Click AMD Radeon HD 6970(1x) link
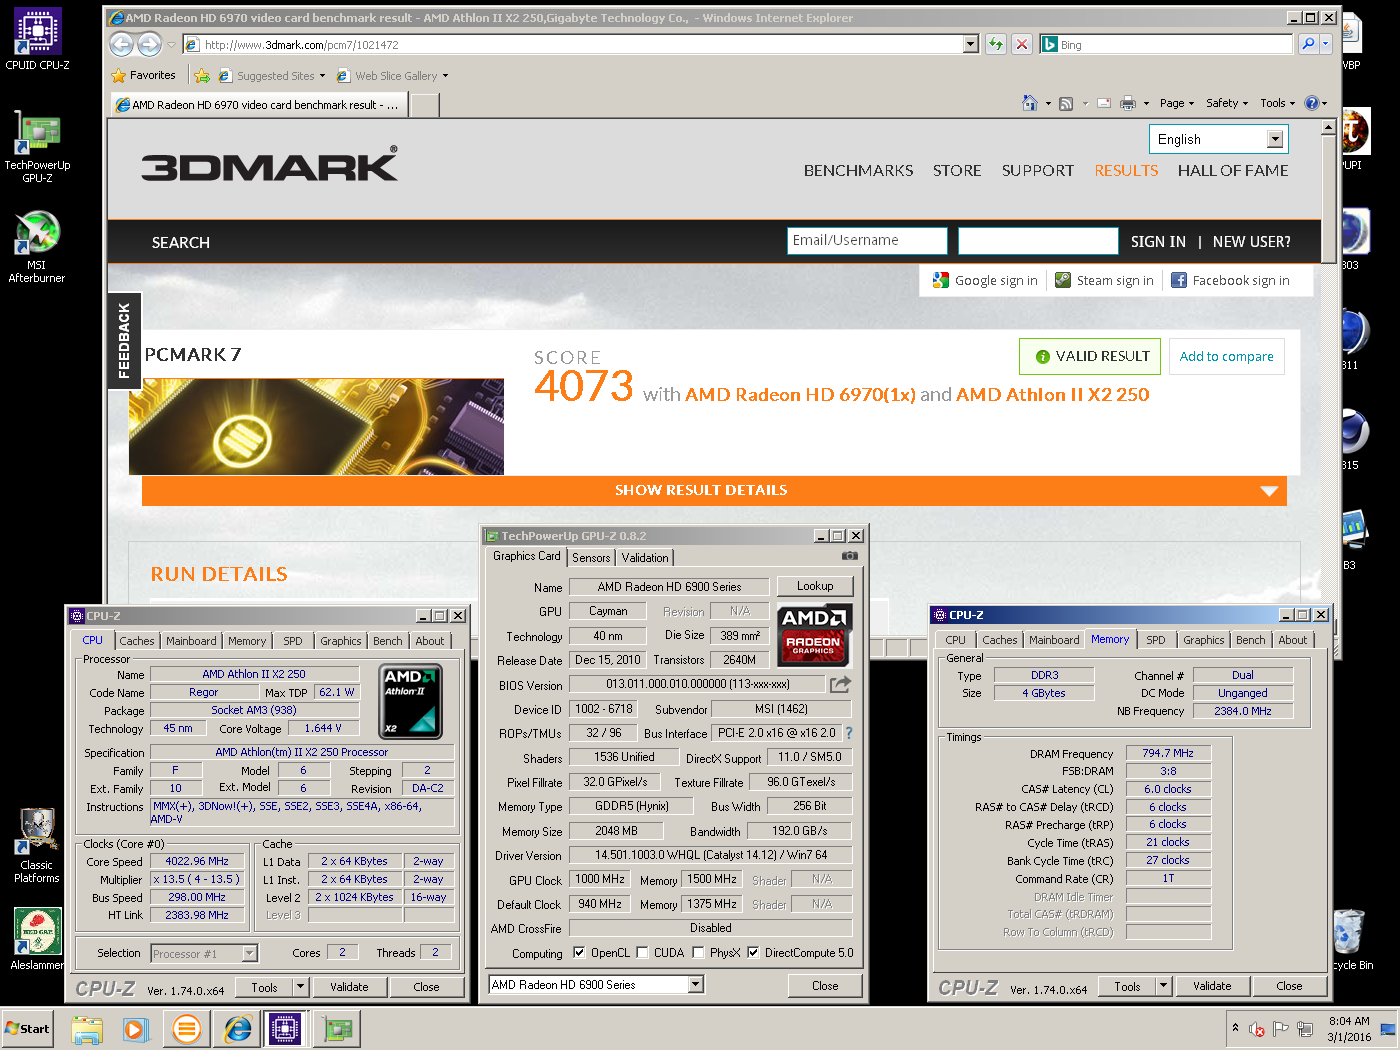Viewport: 1400px width, 1050px height. [800, 395]
